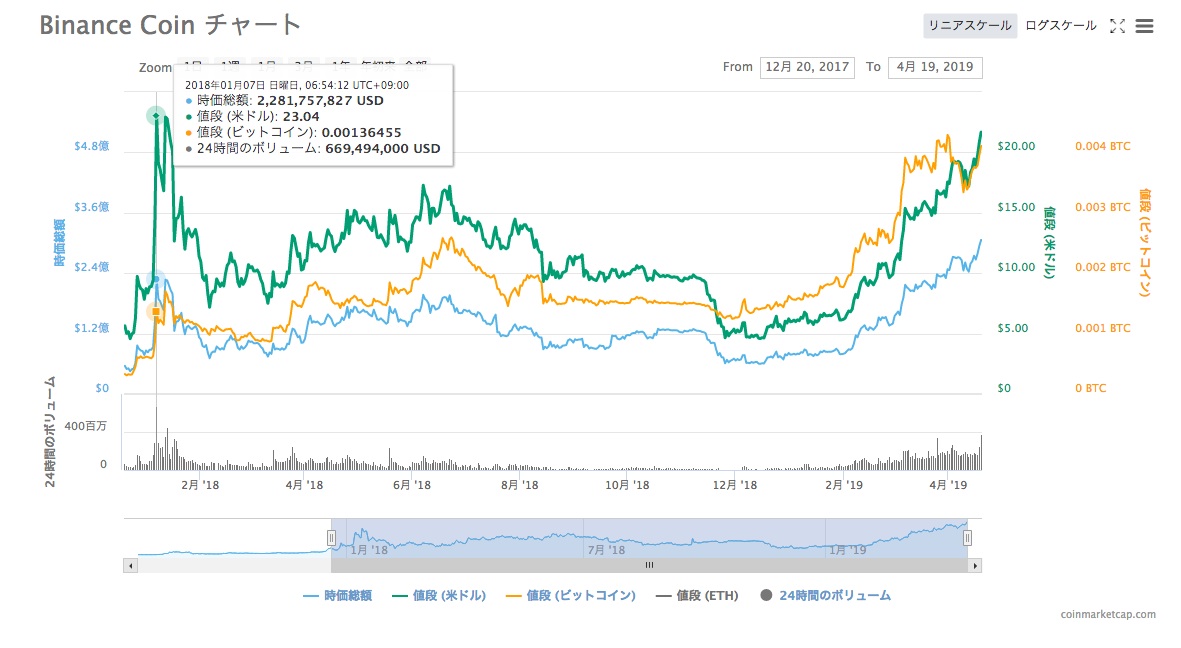Click the navigator left range handle
1181x648 pixels.
pos(331,538)
